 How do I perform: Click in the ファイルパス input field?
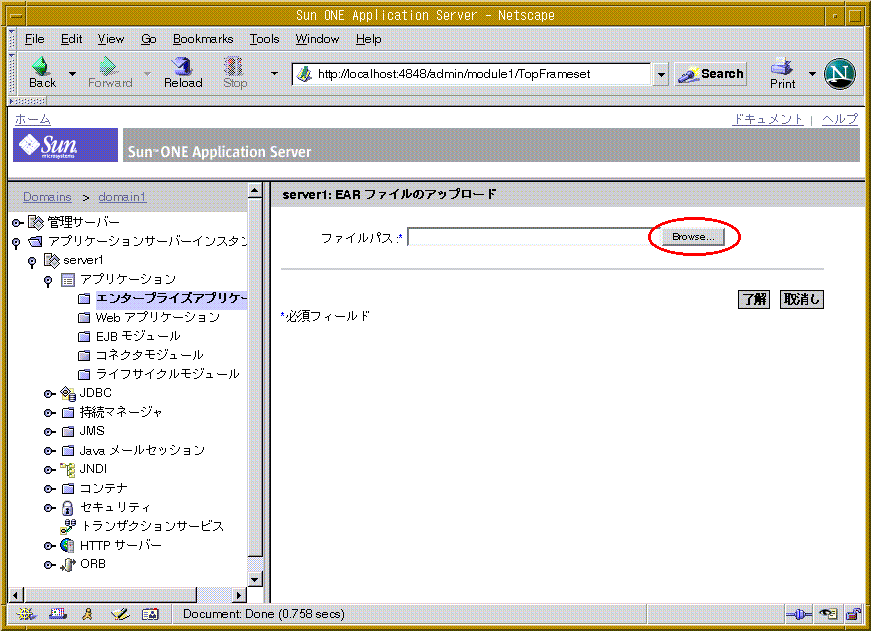coord(533,237)
